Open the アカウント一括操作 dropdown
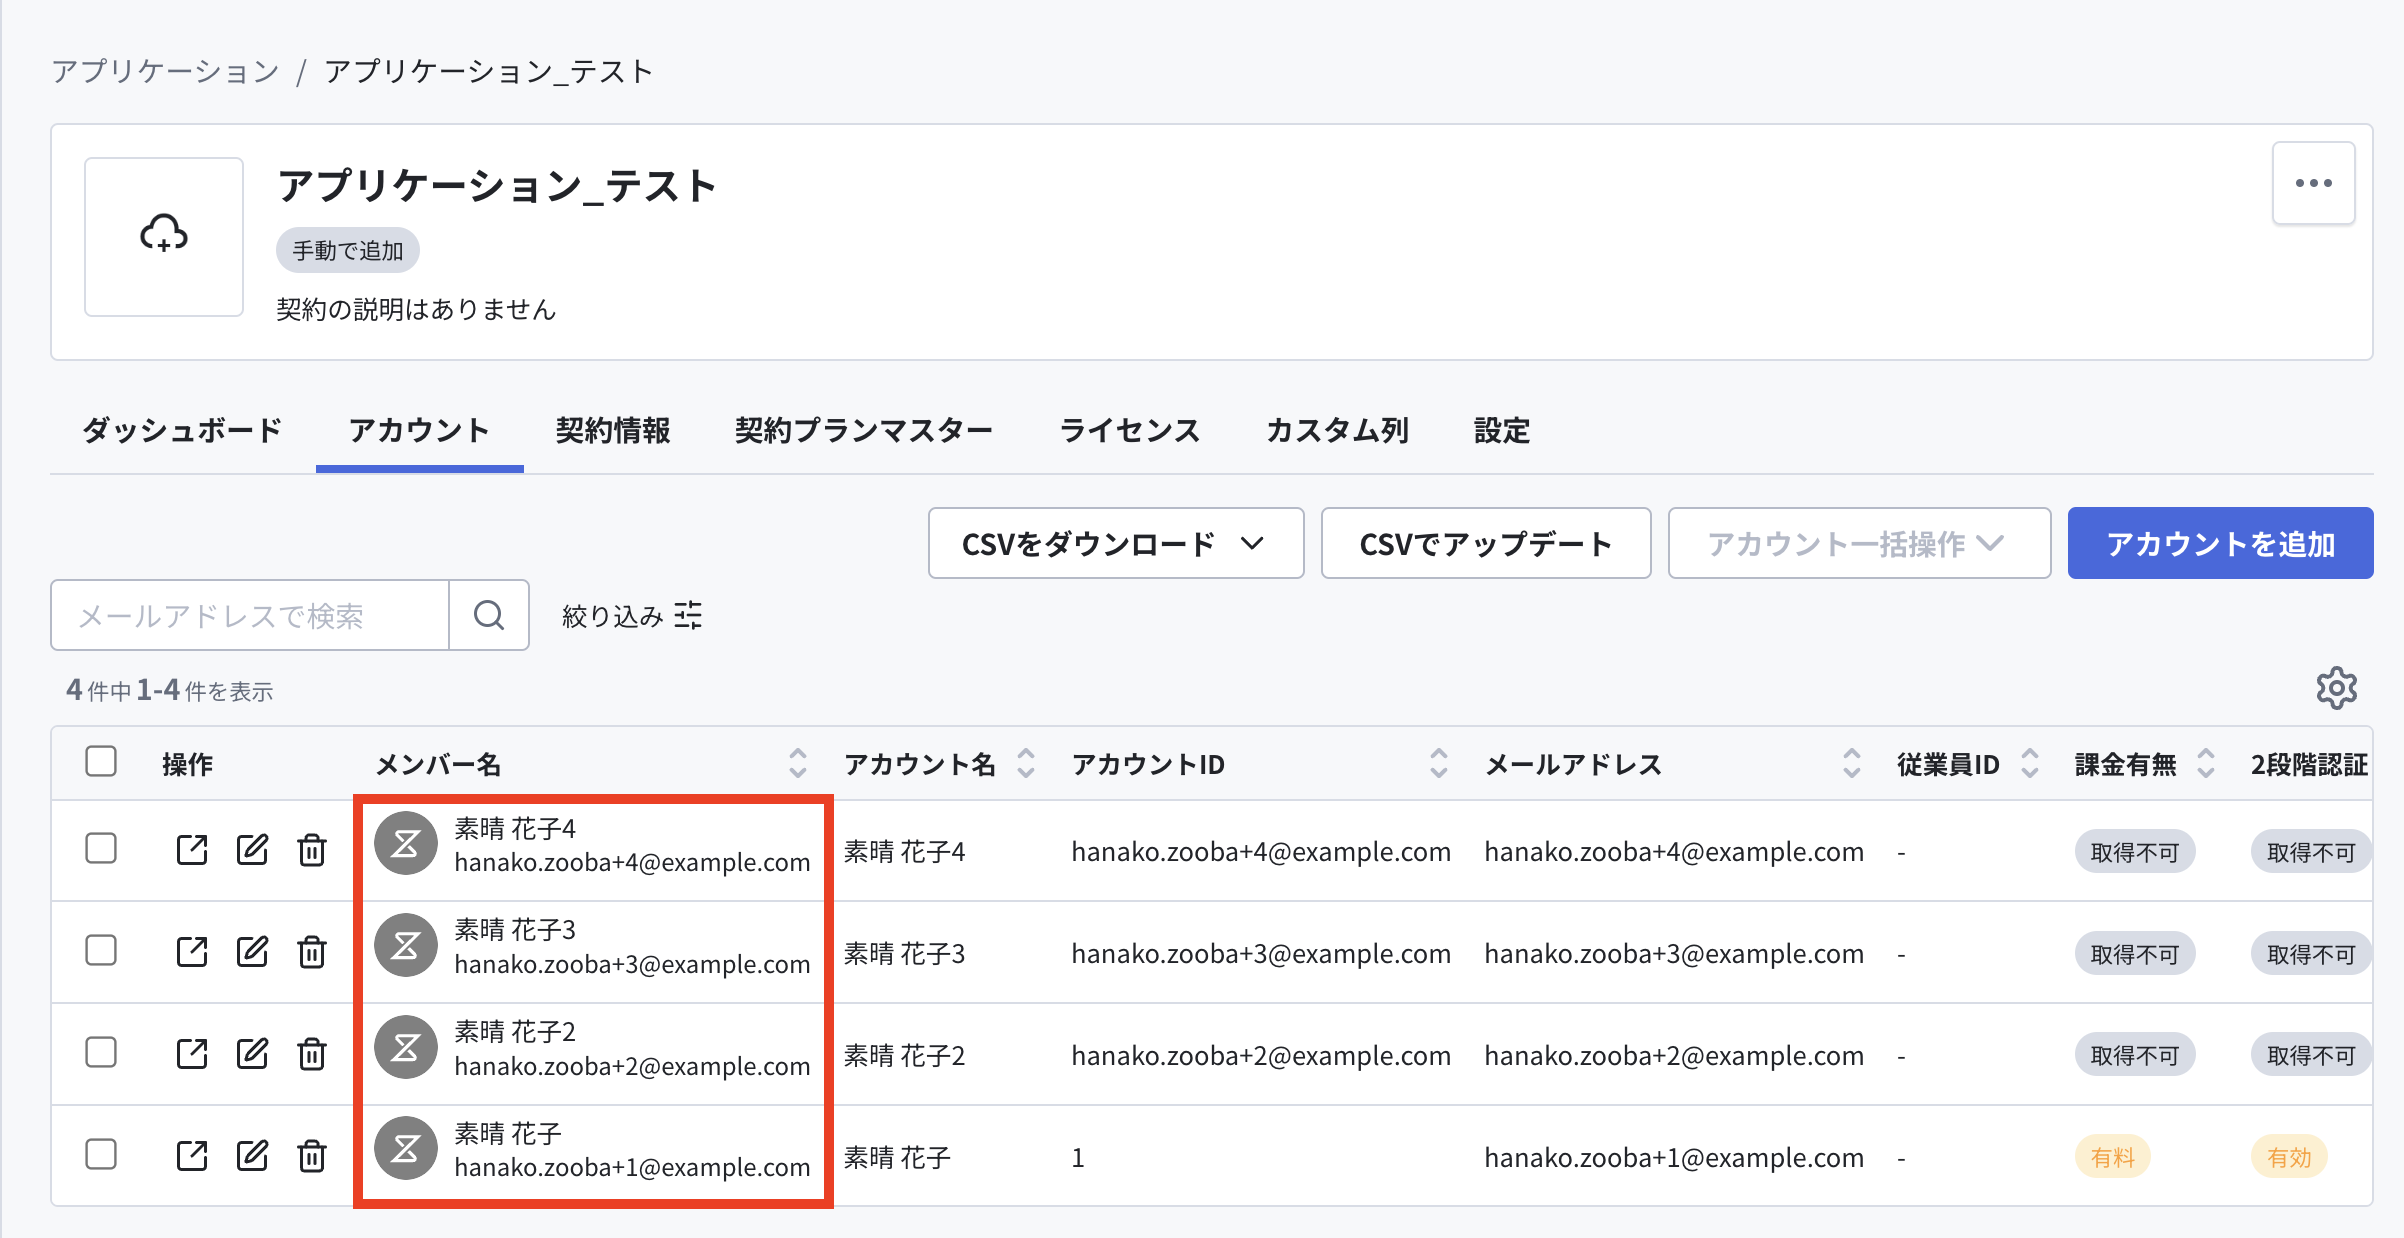 pyautogui.click(x=1859, y=543)
